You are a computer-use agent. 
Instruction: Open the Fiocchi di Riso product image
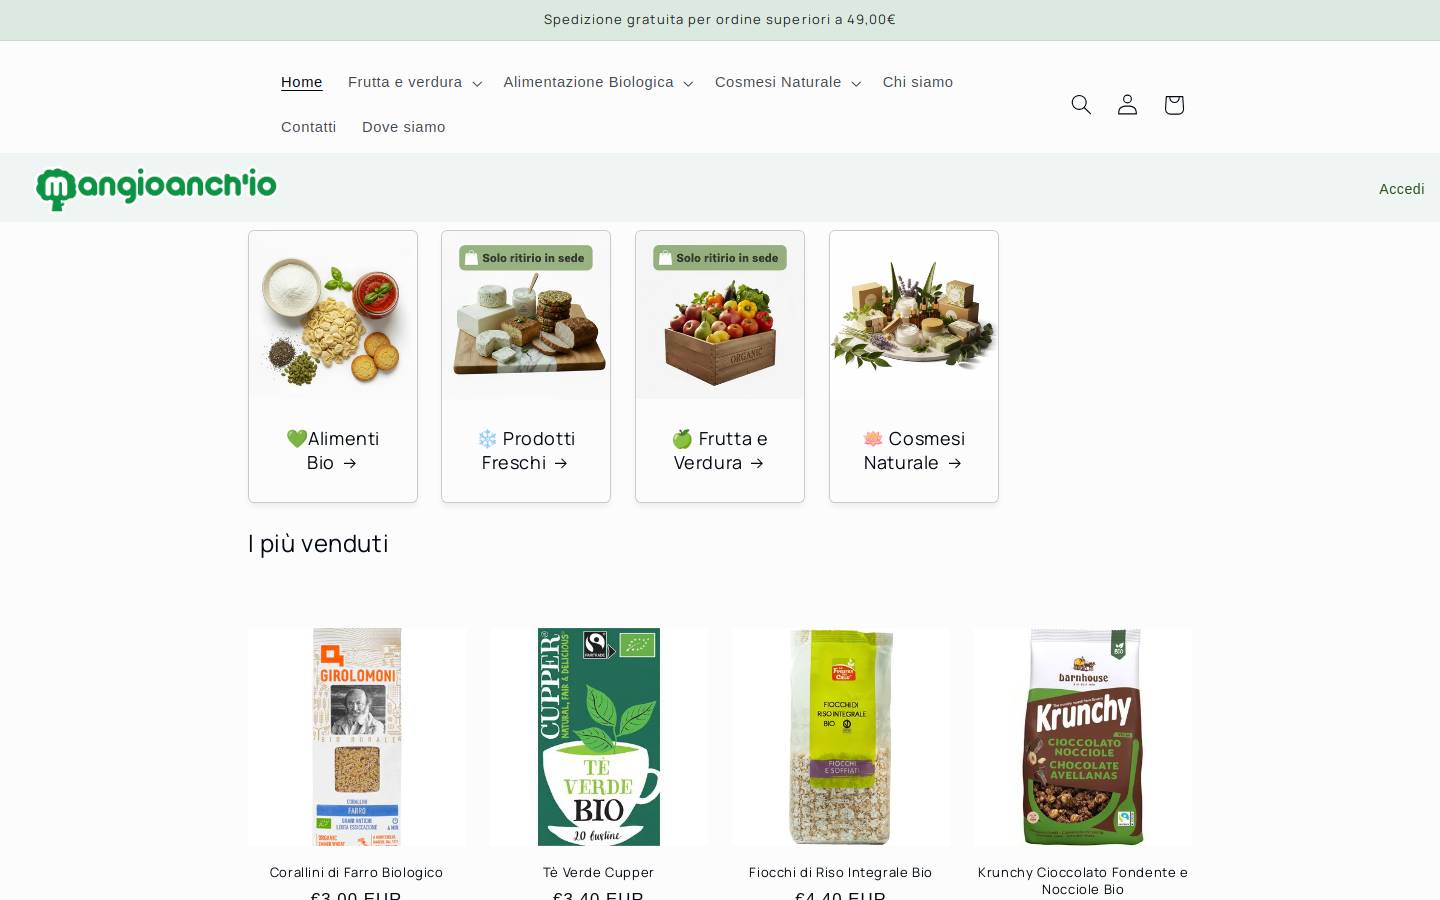(x=841, y=737)
